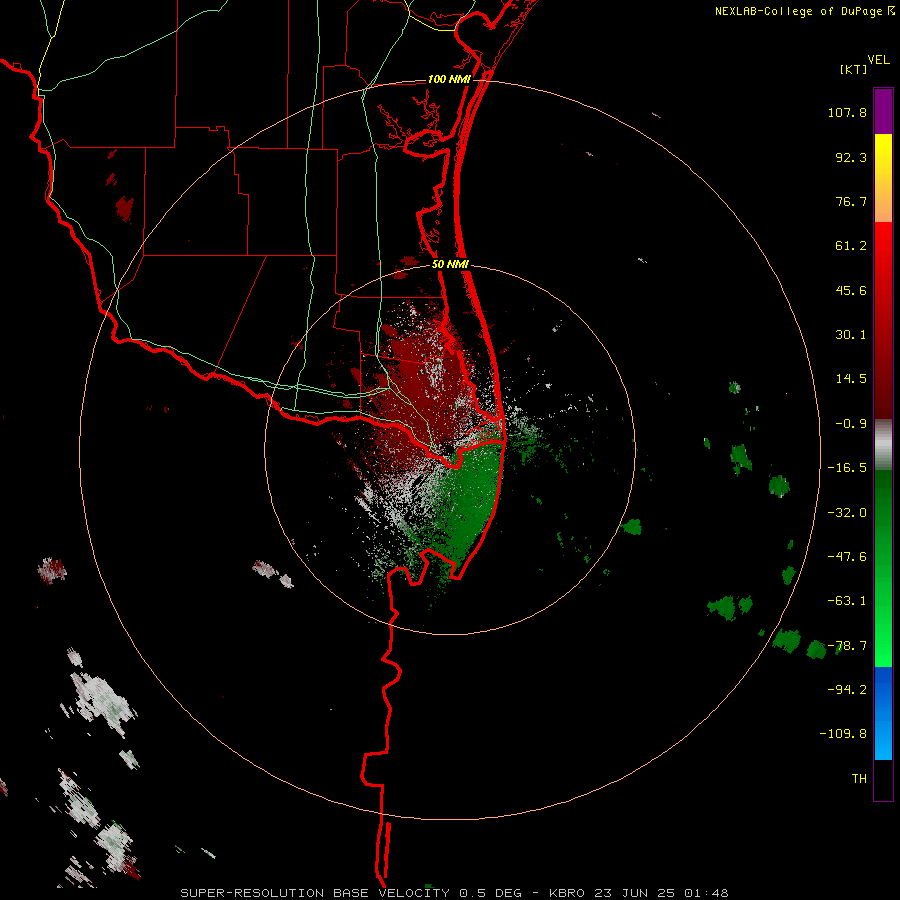This screenshot has height=900, width=900.
Task: Click the gray near-zero segment of the color bar
Action: 883,445
